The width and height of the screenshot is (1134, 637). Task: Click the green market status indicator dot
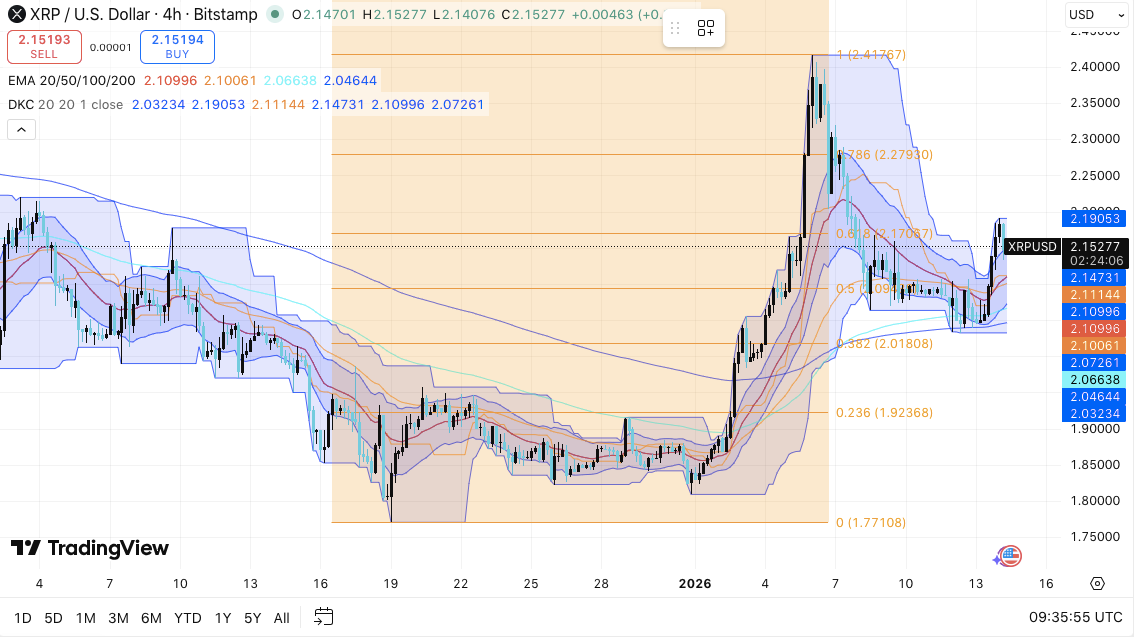[277, 15]
